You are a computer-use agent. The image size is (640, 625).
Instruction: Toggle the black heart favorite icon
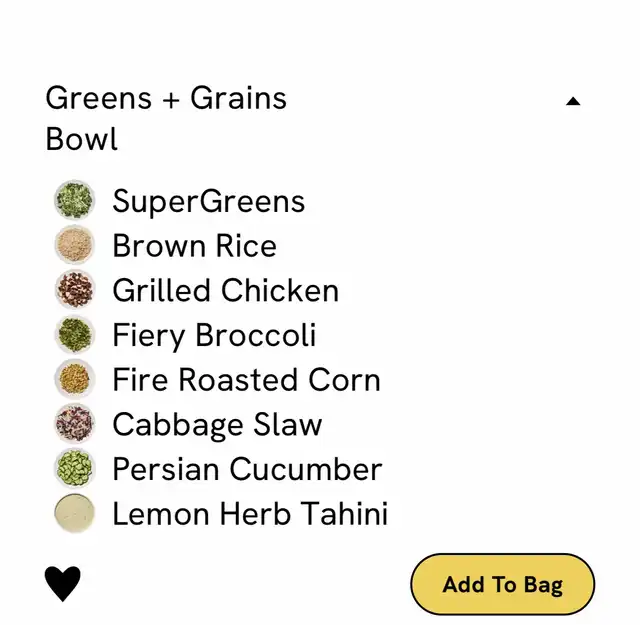pyautogui.click(x=62, y=584)
